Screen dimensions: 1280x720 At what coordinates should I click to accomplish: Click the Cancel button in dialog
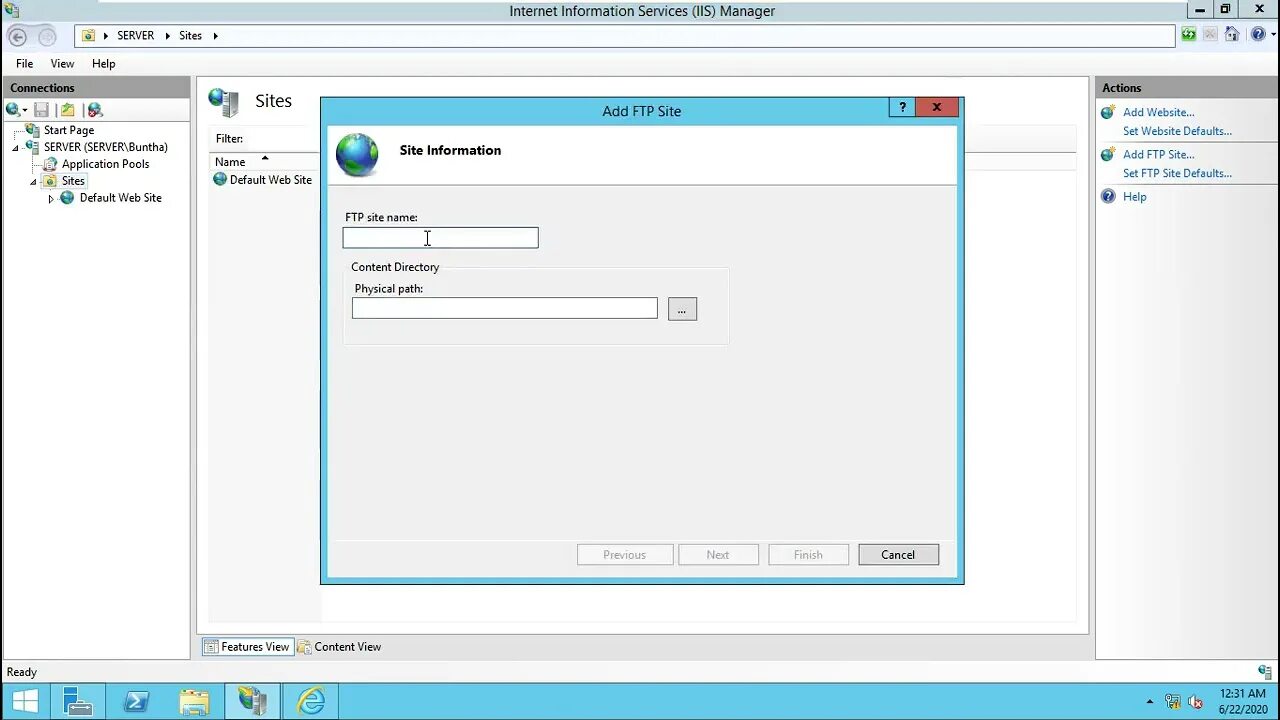[x=898, y=555]
